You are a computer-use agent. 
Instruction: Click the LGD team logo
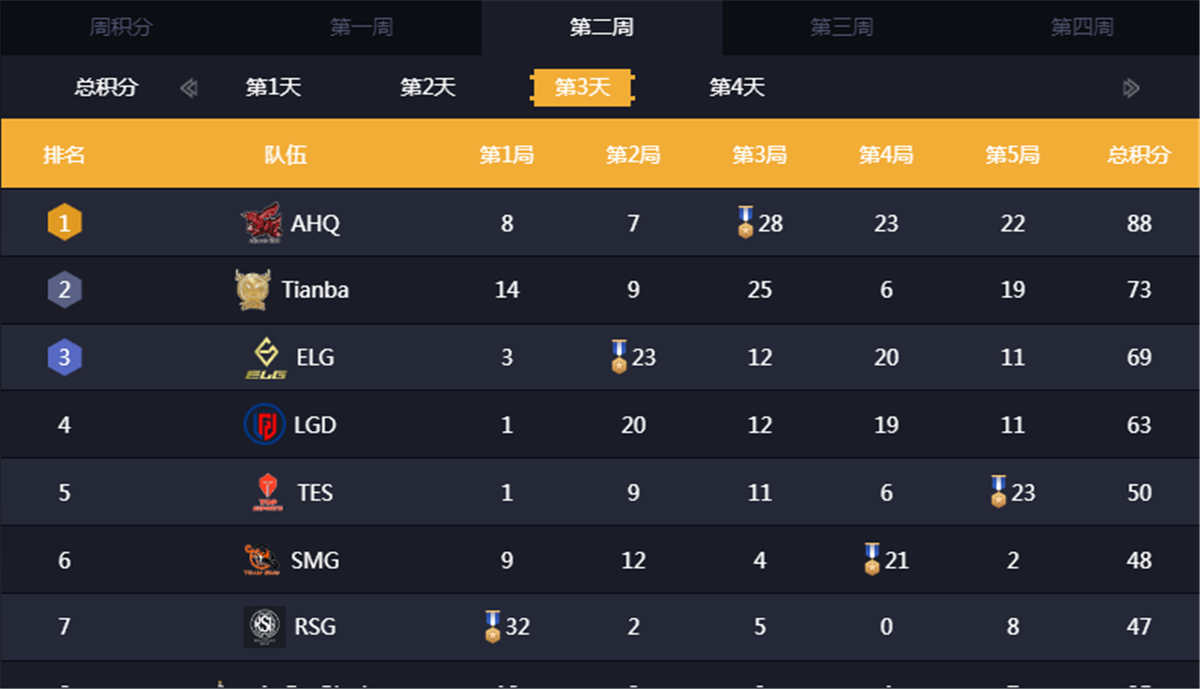[265, 425]
